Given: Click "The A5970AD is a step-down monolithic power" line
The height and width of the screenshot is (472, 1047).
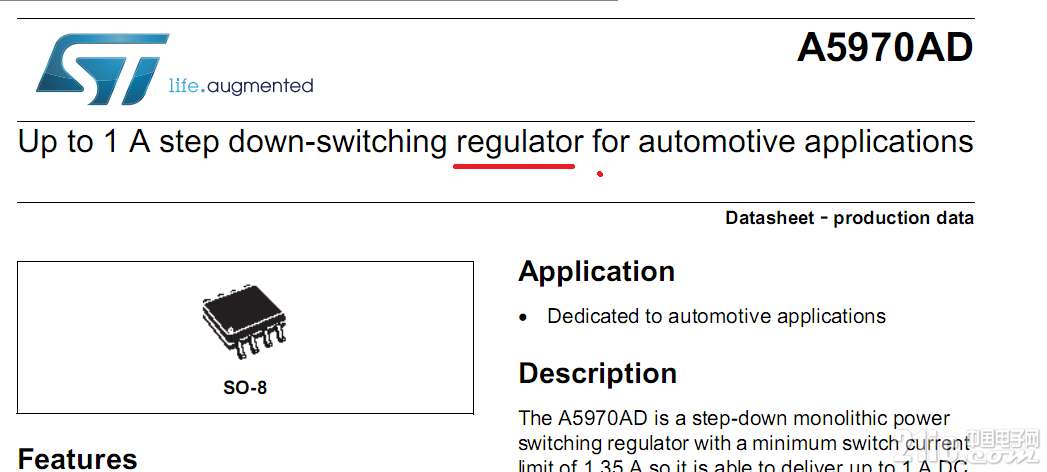Looking at the screenshot, I should (734, 419).
